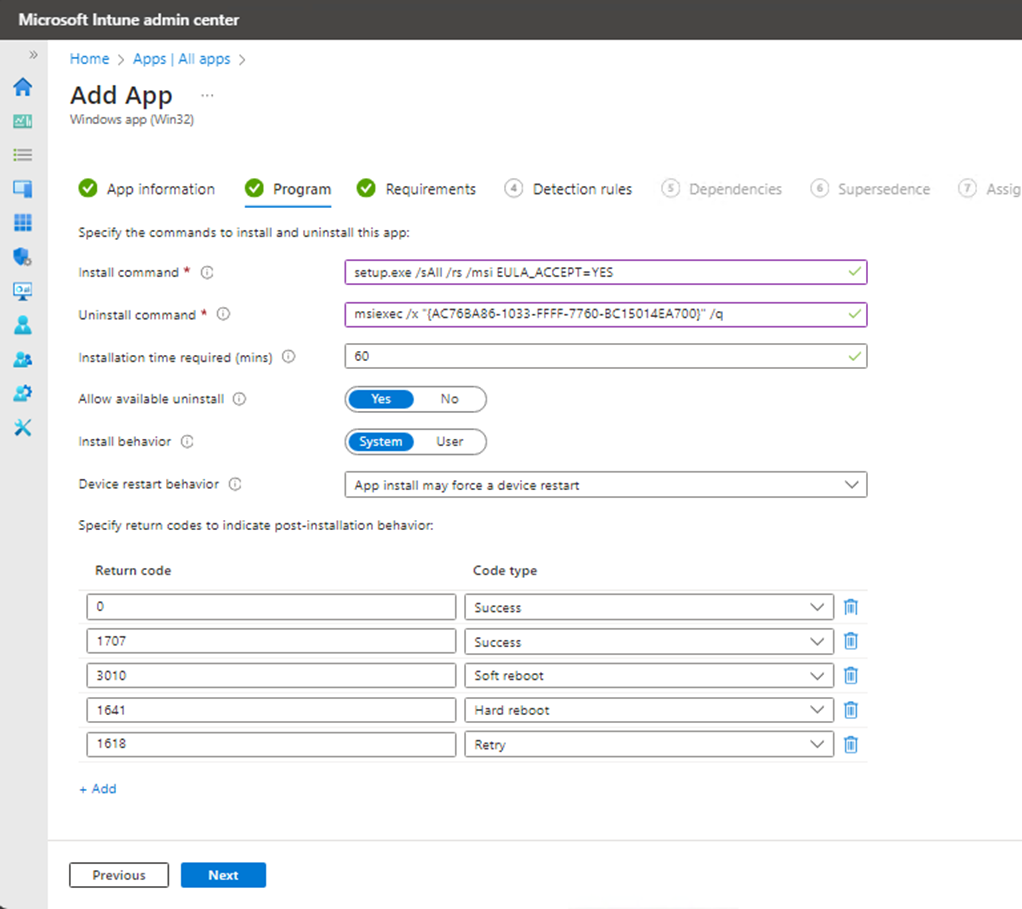Open All services list icon in sidebar
This screenshot has width=1022, height=909.
click(23, 154)
